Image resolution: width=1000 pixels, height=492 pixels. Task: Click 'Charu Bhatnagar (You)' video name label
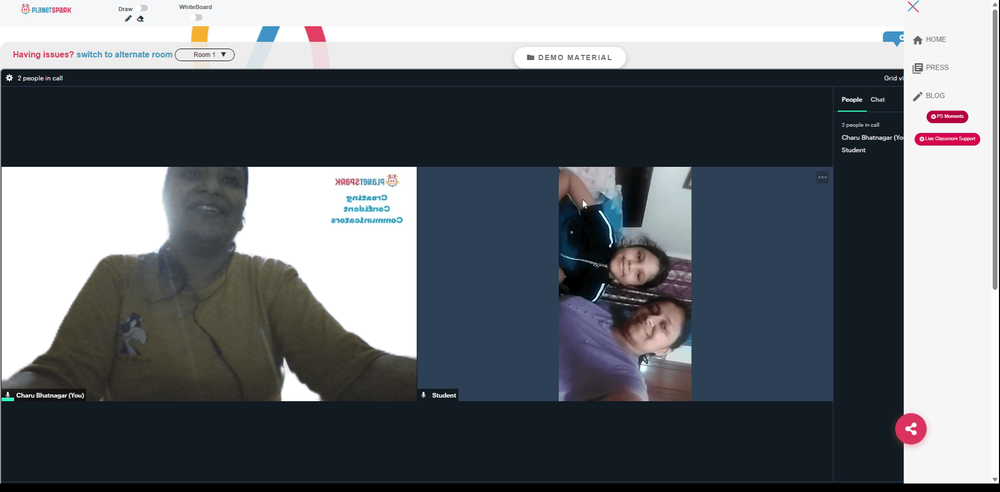[50, 396]
